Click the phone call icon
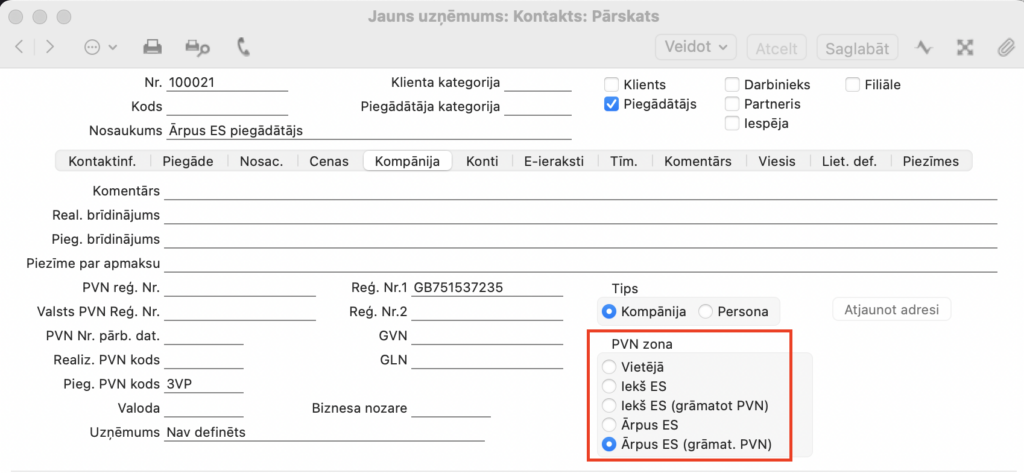The image size is (1024, 473). coord(243,47)
